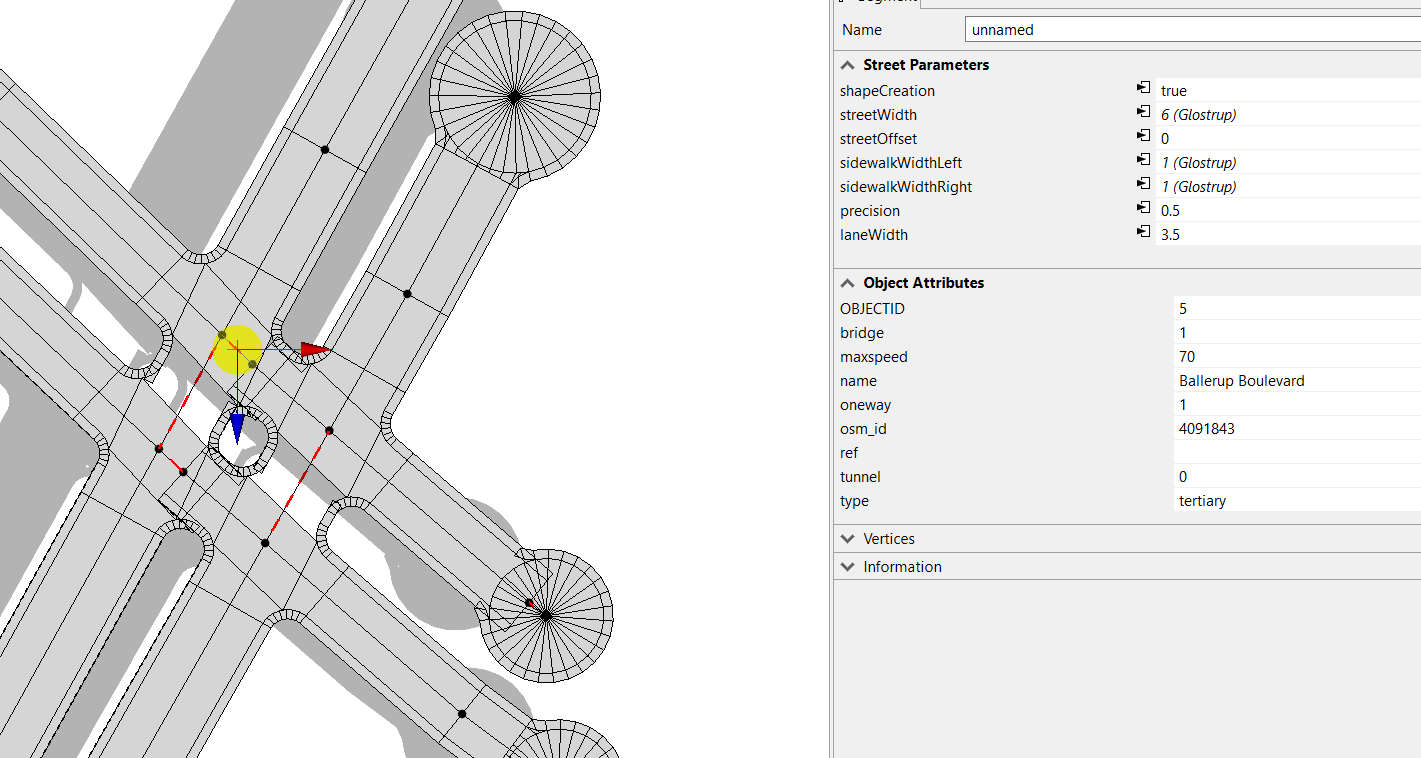The width and height of the screenshot is (1421, 758).
Task: Click the source icon for sidewalkWidthLeft
Action: pos(1142,162)
